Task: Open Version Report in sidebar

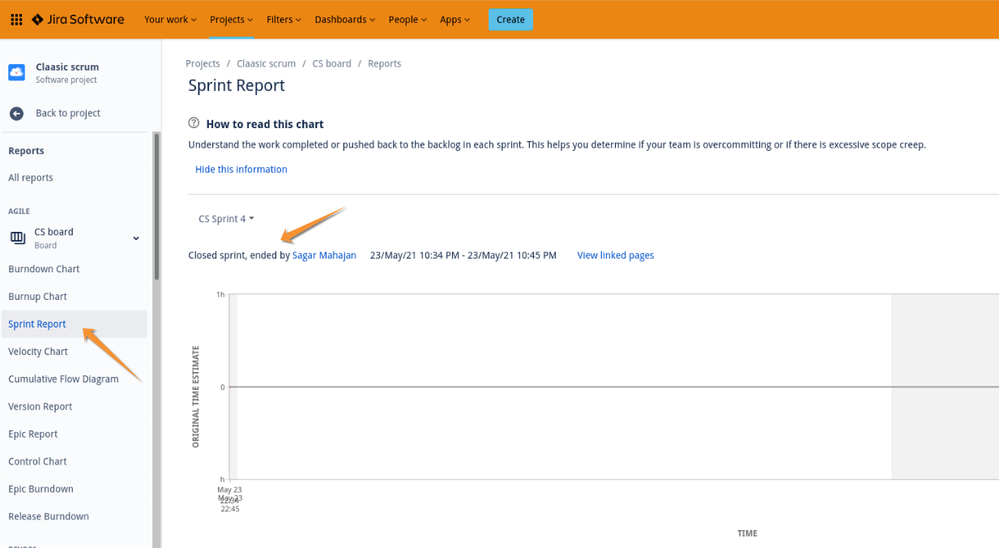Action: tap(40, 406)
